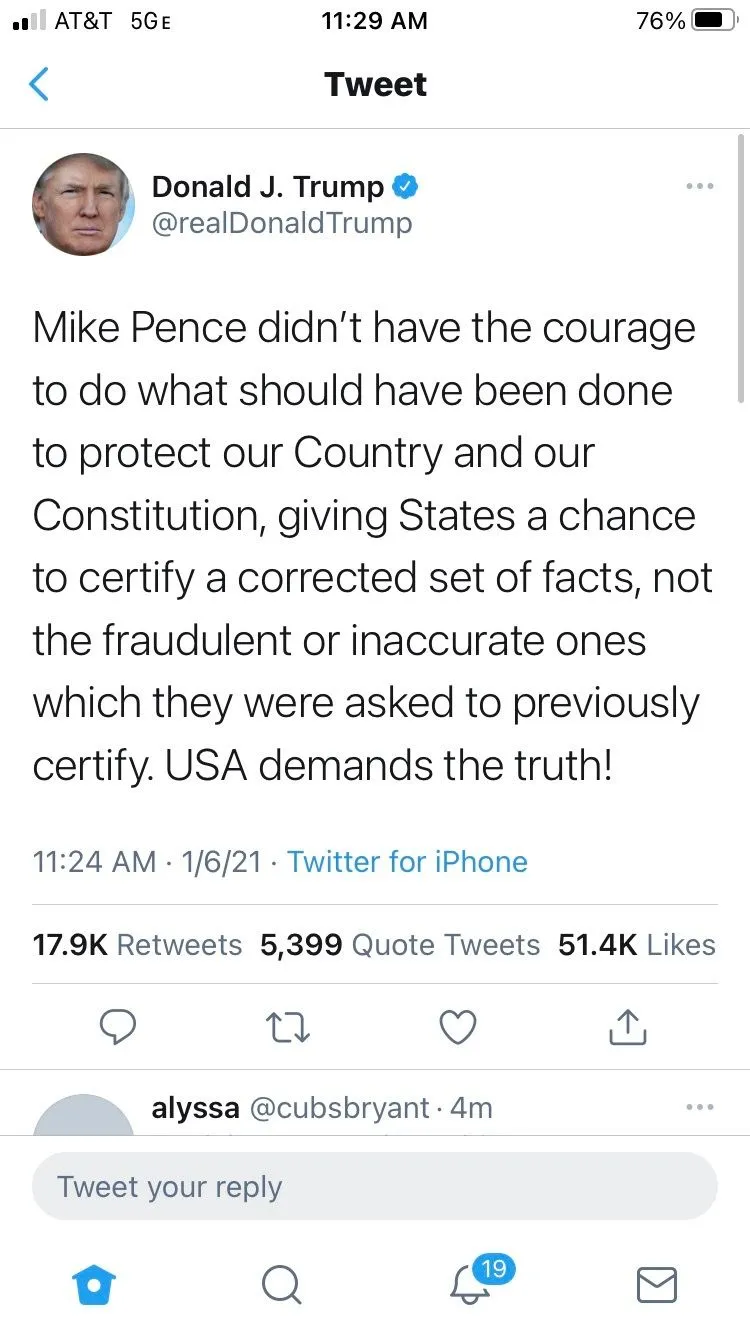Open more options on Trump's tweet
This screenshot has height=1334, width=750.
pyautogui.click(x=699, y=186)
